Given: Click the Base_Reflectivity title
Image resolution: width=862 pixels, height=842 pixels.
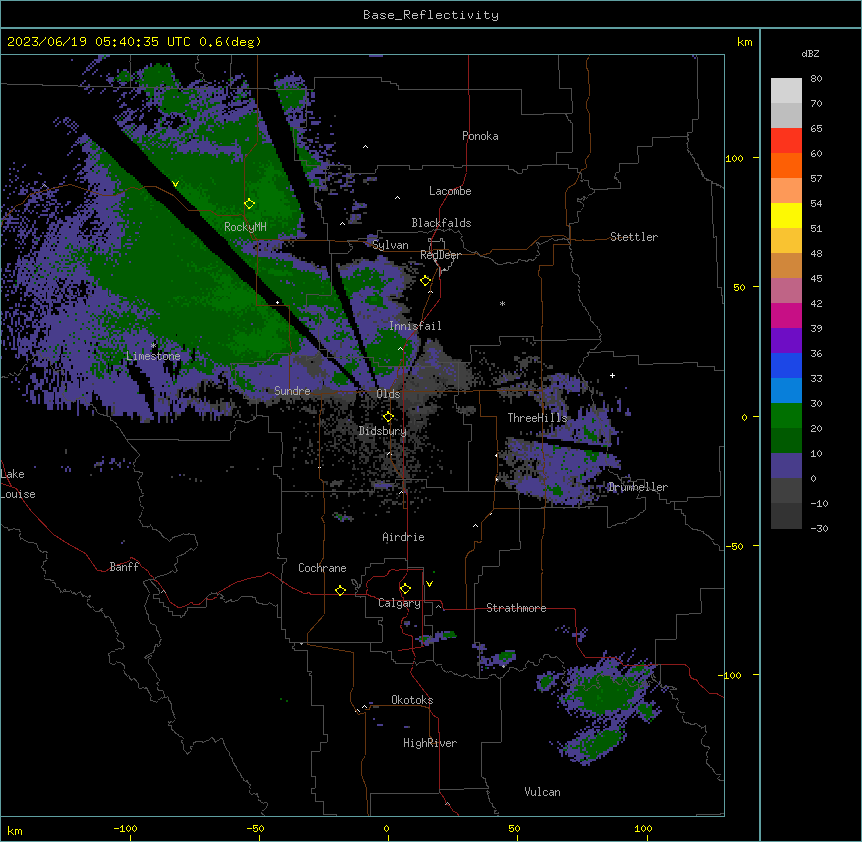Looking at the screenshot, I should (431, 15).
